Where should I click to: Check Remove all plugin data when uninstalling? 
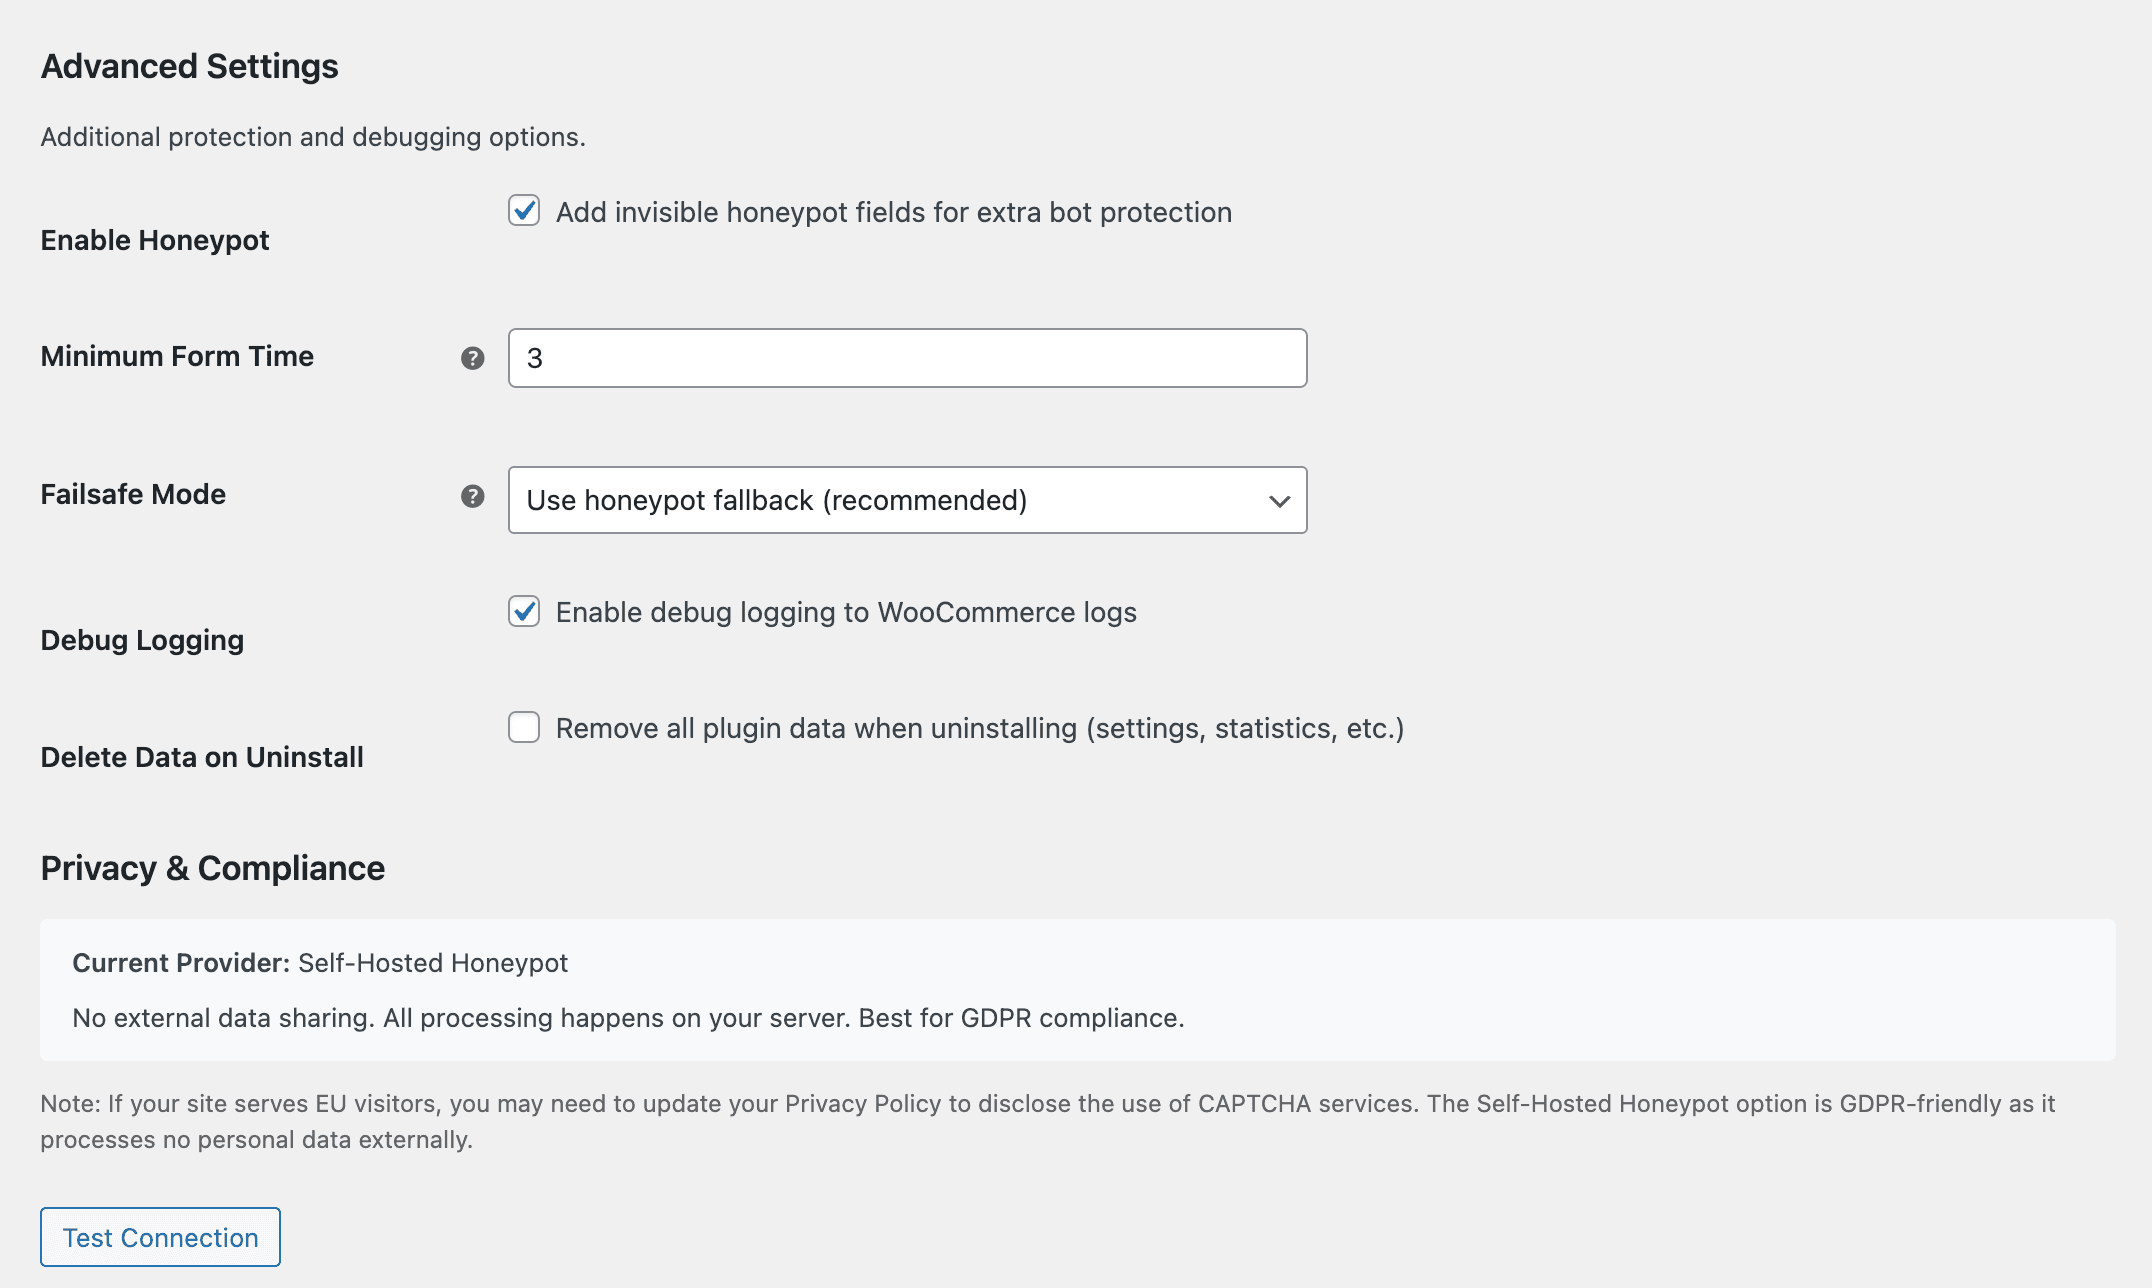click(x=524, y=727)
